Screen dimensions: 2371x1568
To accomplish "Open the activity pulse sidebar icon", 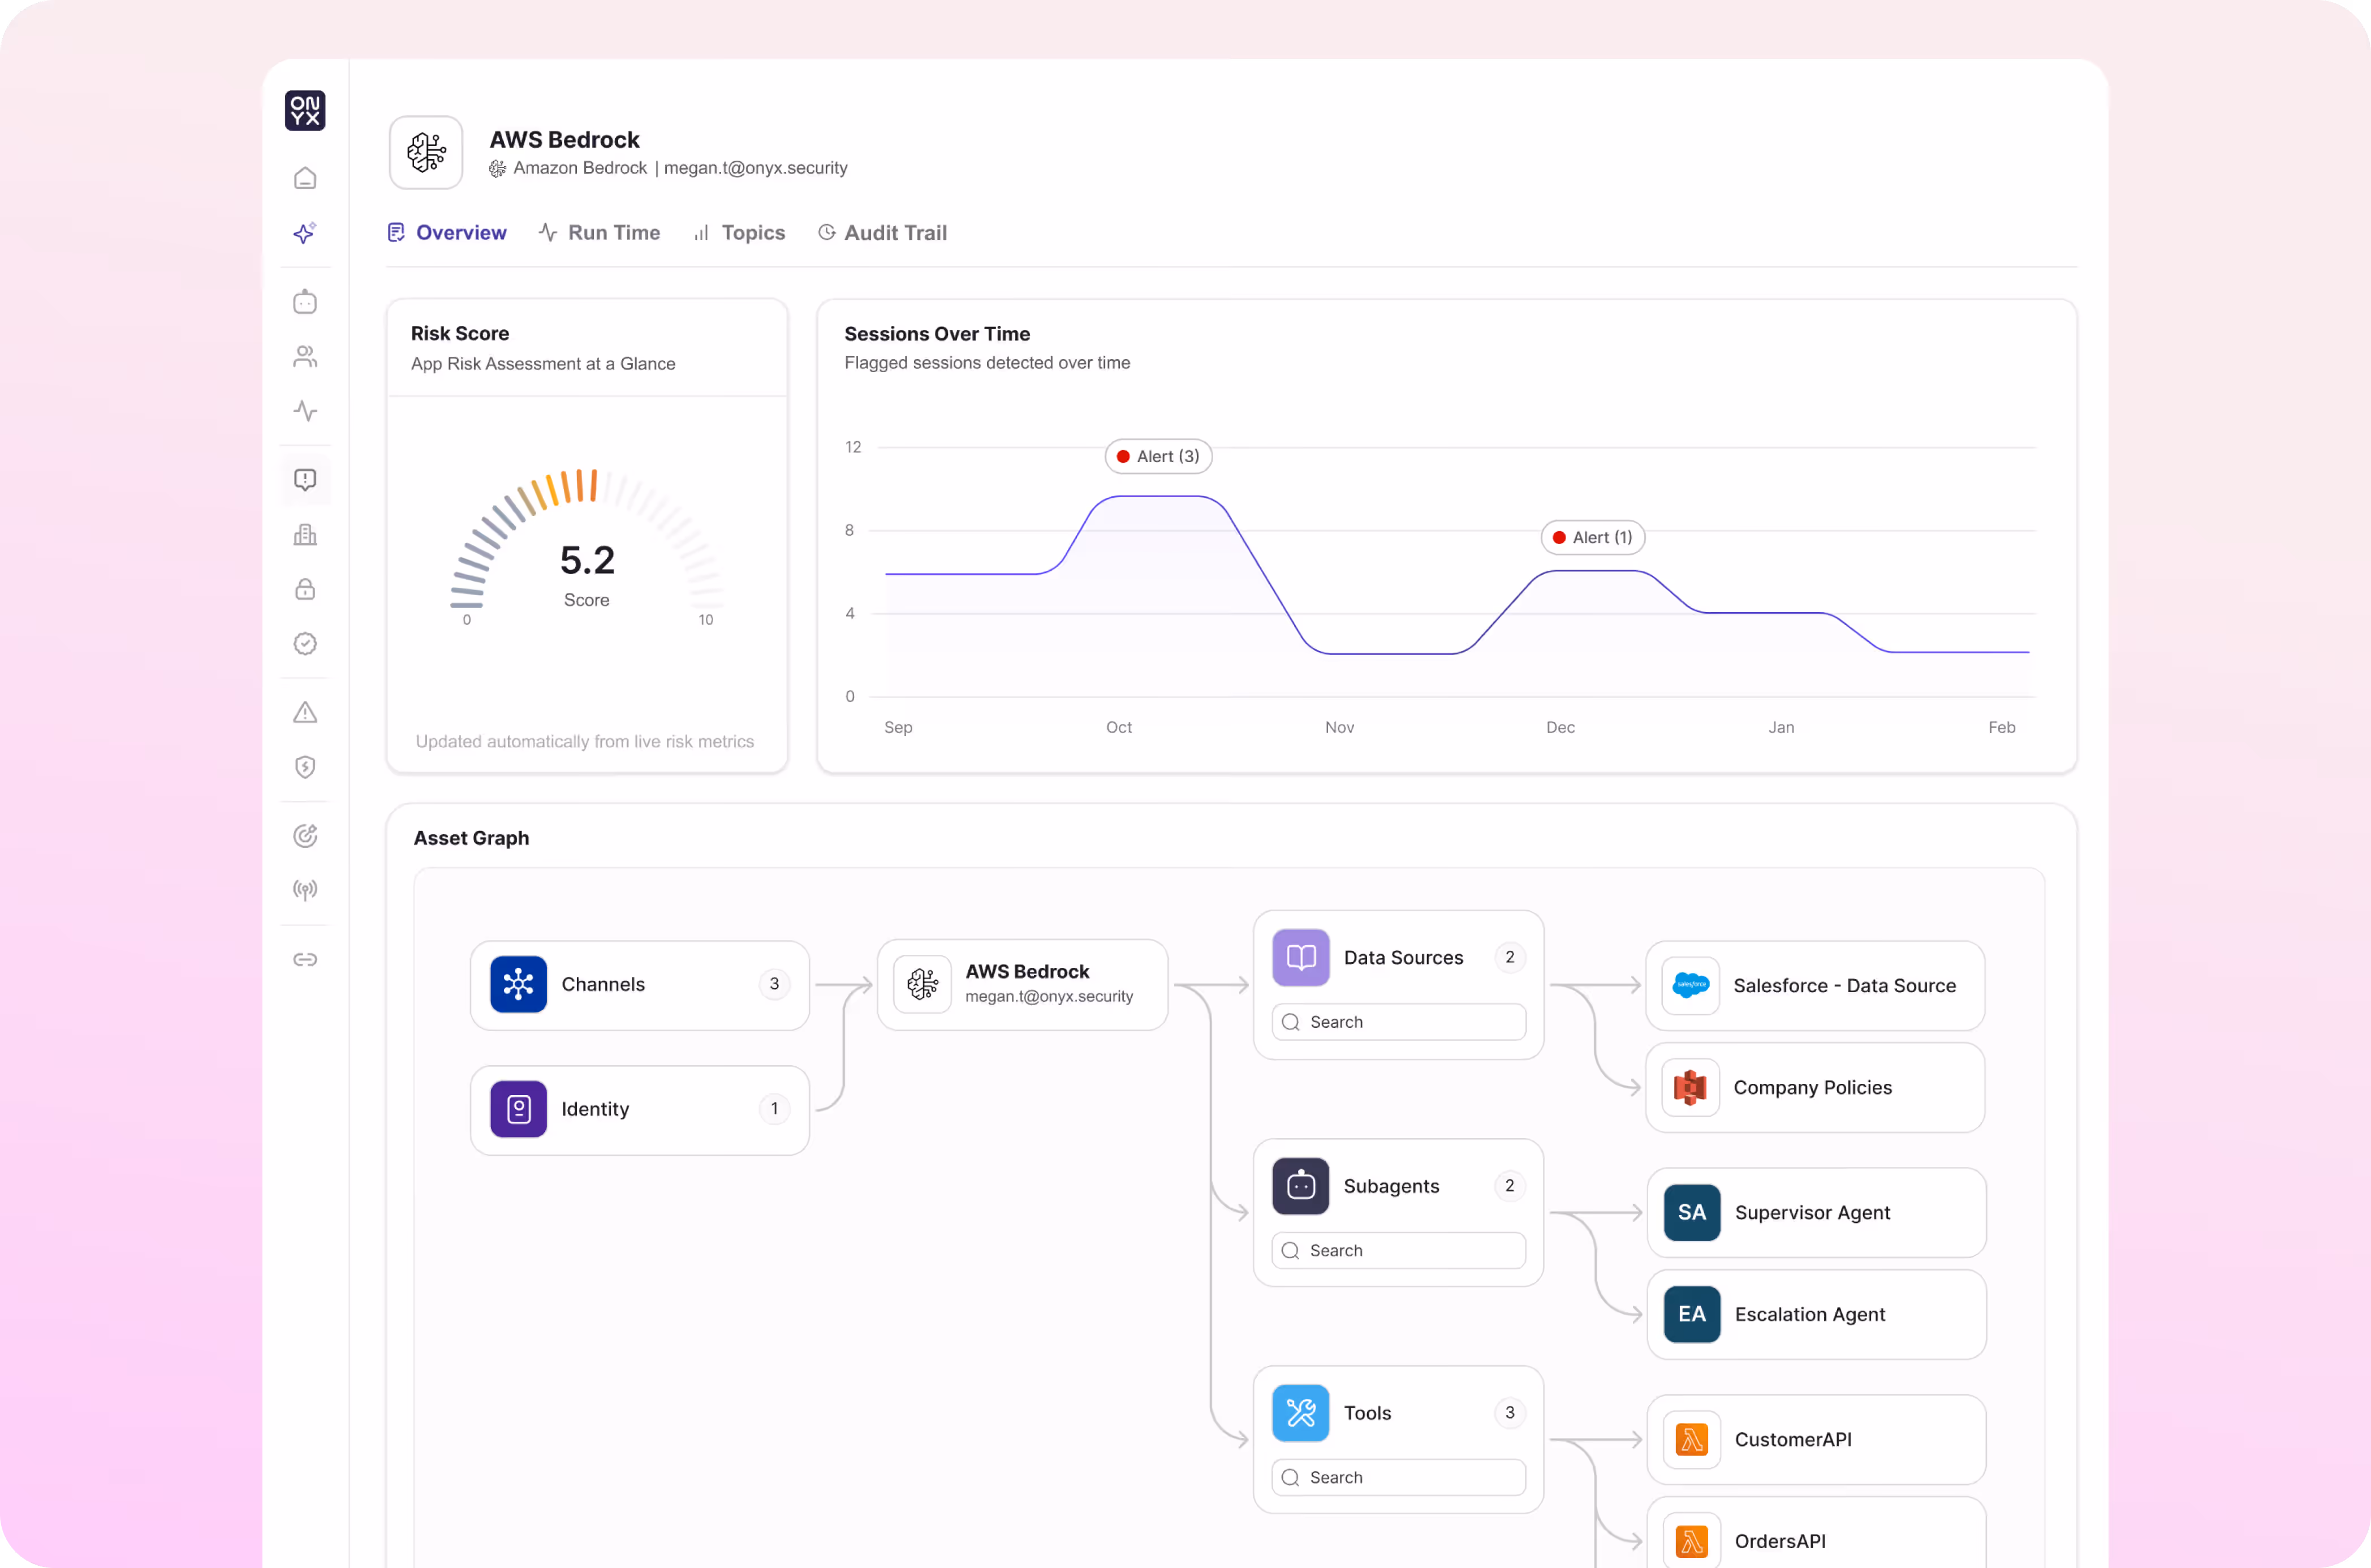I will point(305,411).
